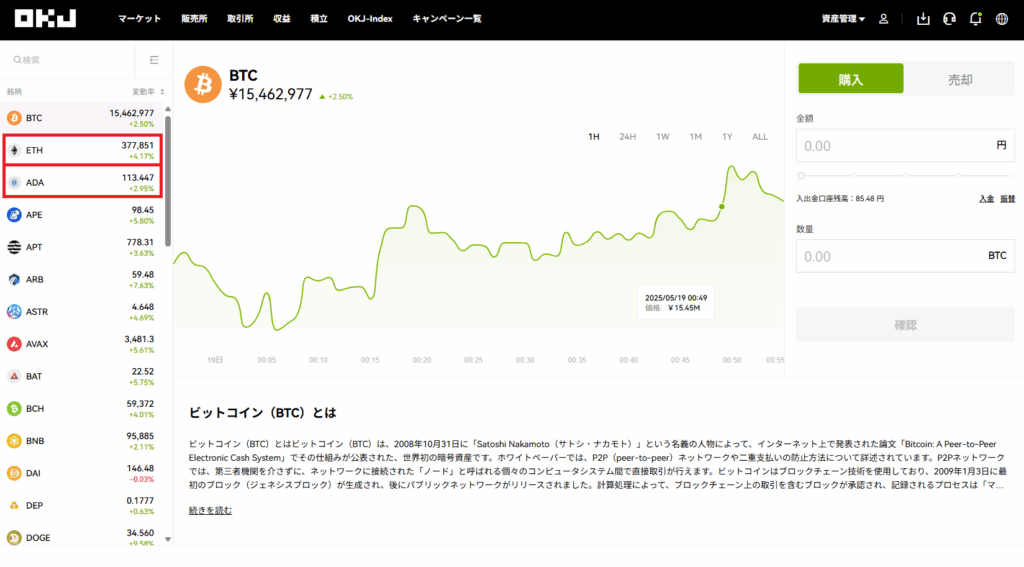Click the amount percentage slider handle

click(x=801, y=176)
